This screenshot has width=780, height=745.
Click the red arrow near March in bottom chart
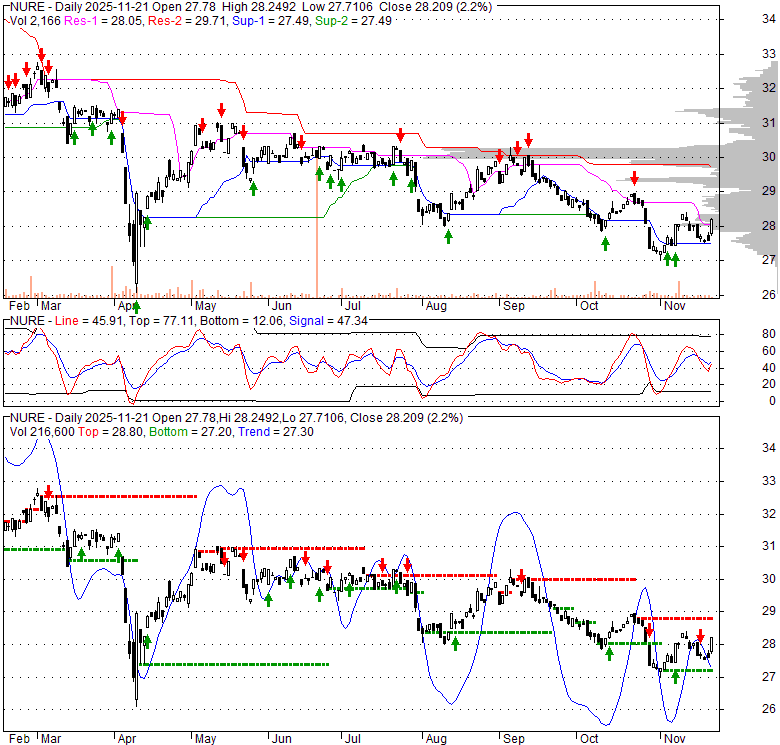click(47, 491)
